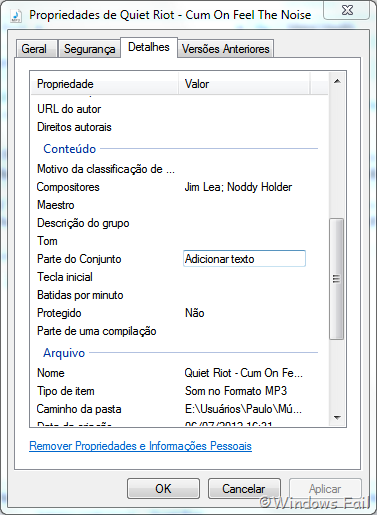This screenshot has height=515, width=377.
Task: Click the Arquivo section header
Action: 64,353
